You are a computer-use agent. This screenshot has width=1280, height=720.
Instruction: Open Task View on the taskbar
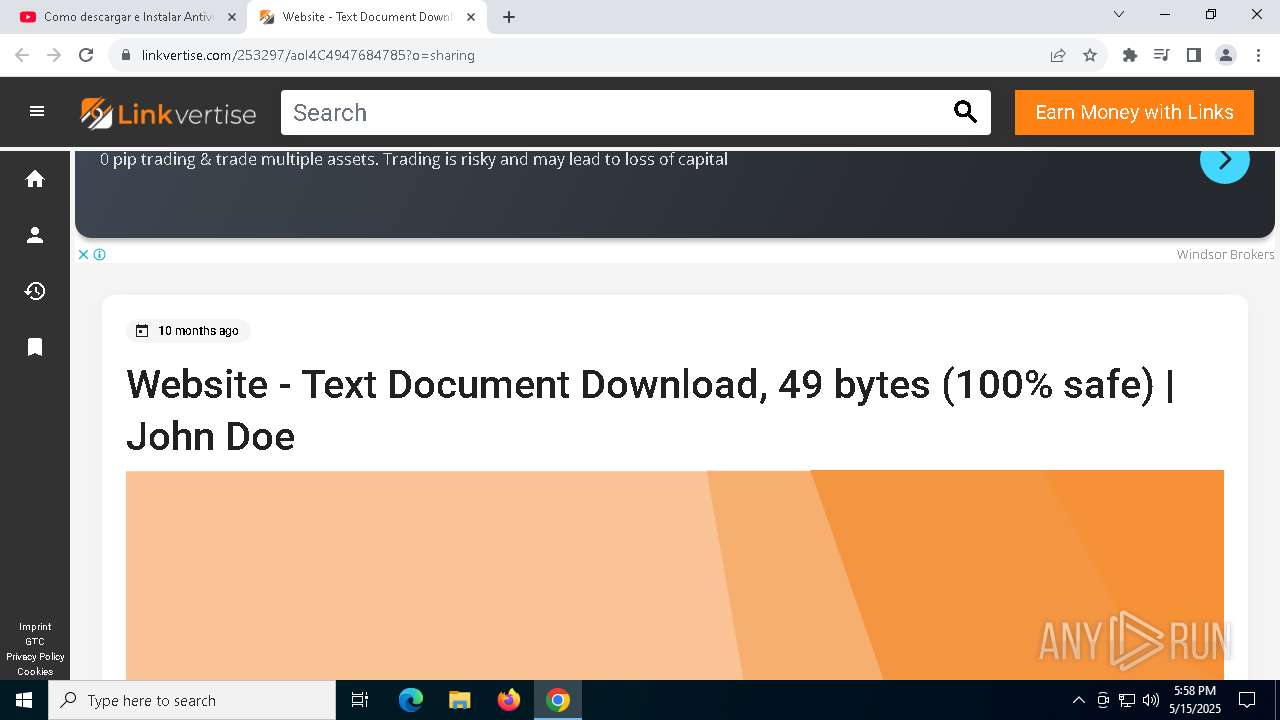coord(360,700)
